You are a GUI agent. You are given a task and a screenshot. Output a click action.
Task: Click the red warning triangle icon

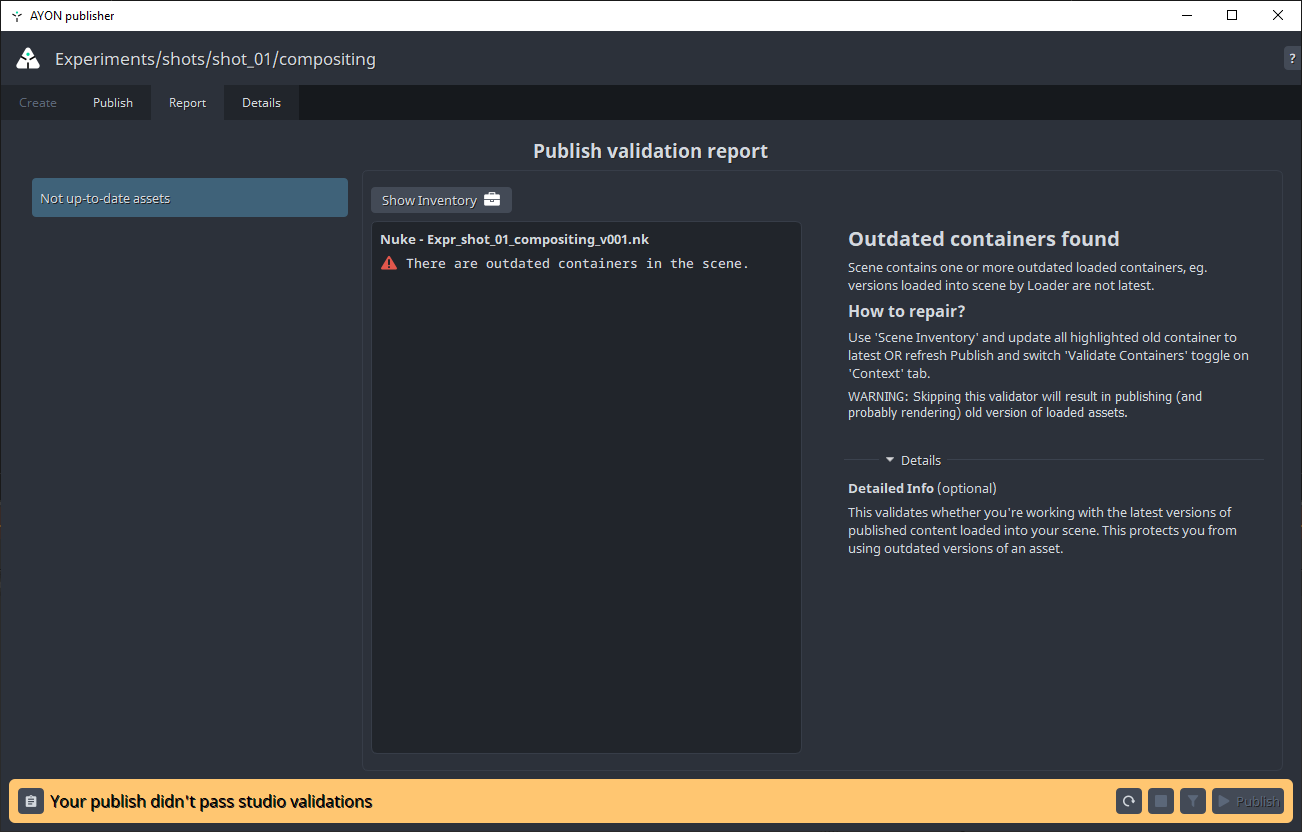(389, 264)
